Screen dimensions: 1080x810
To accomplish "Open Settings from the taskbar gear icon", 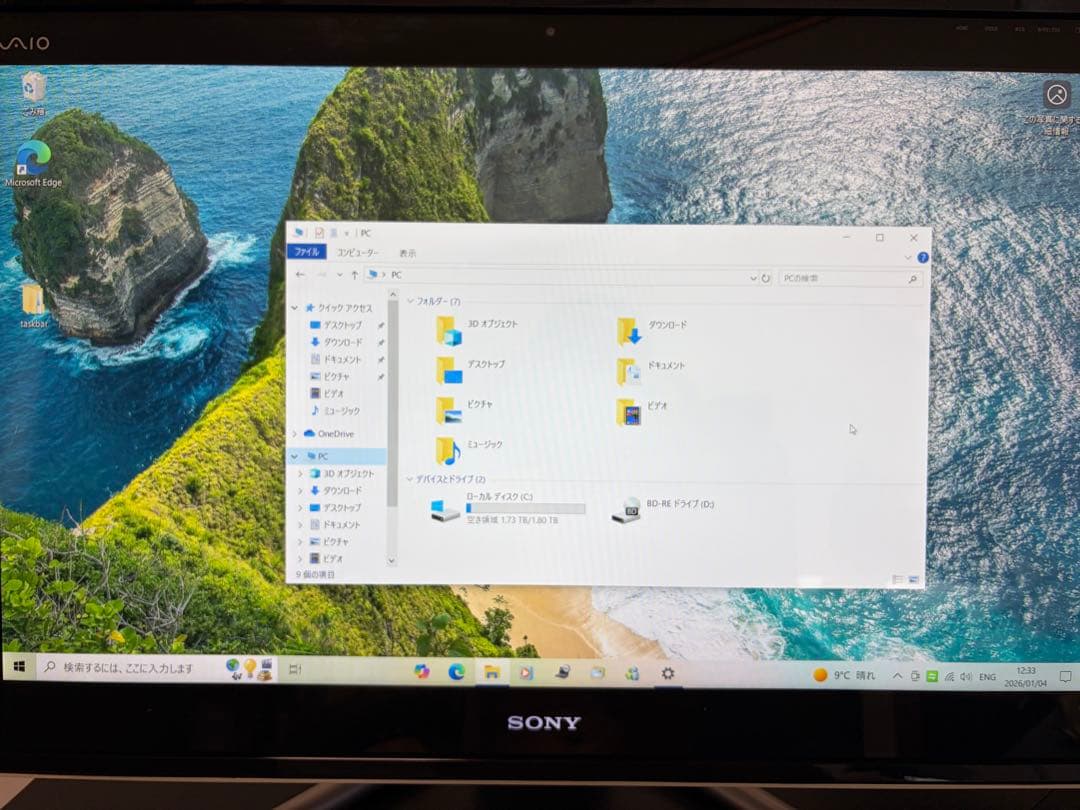I will [667, 673].
